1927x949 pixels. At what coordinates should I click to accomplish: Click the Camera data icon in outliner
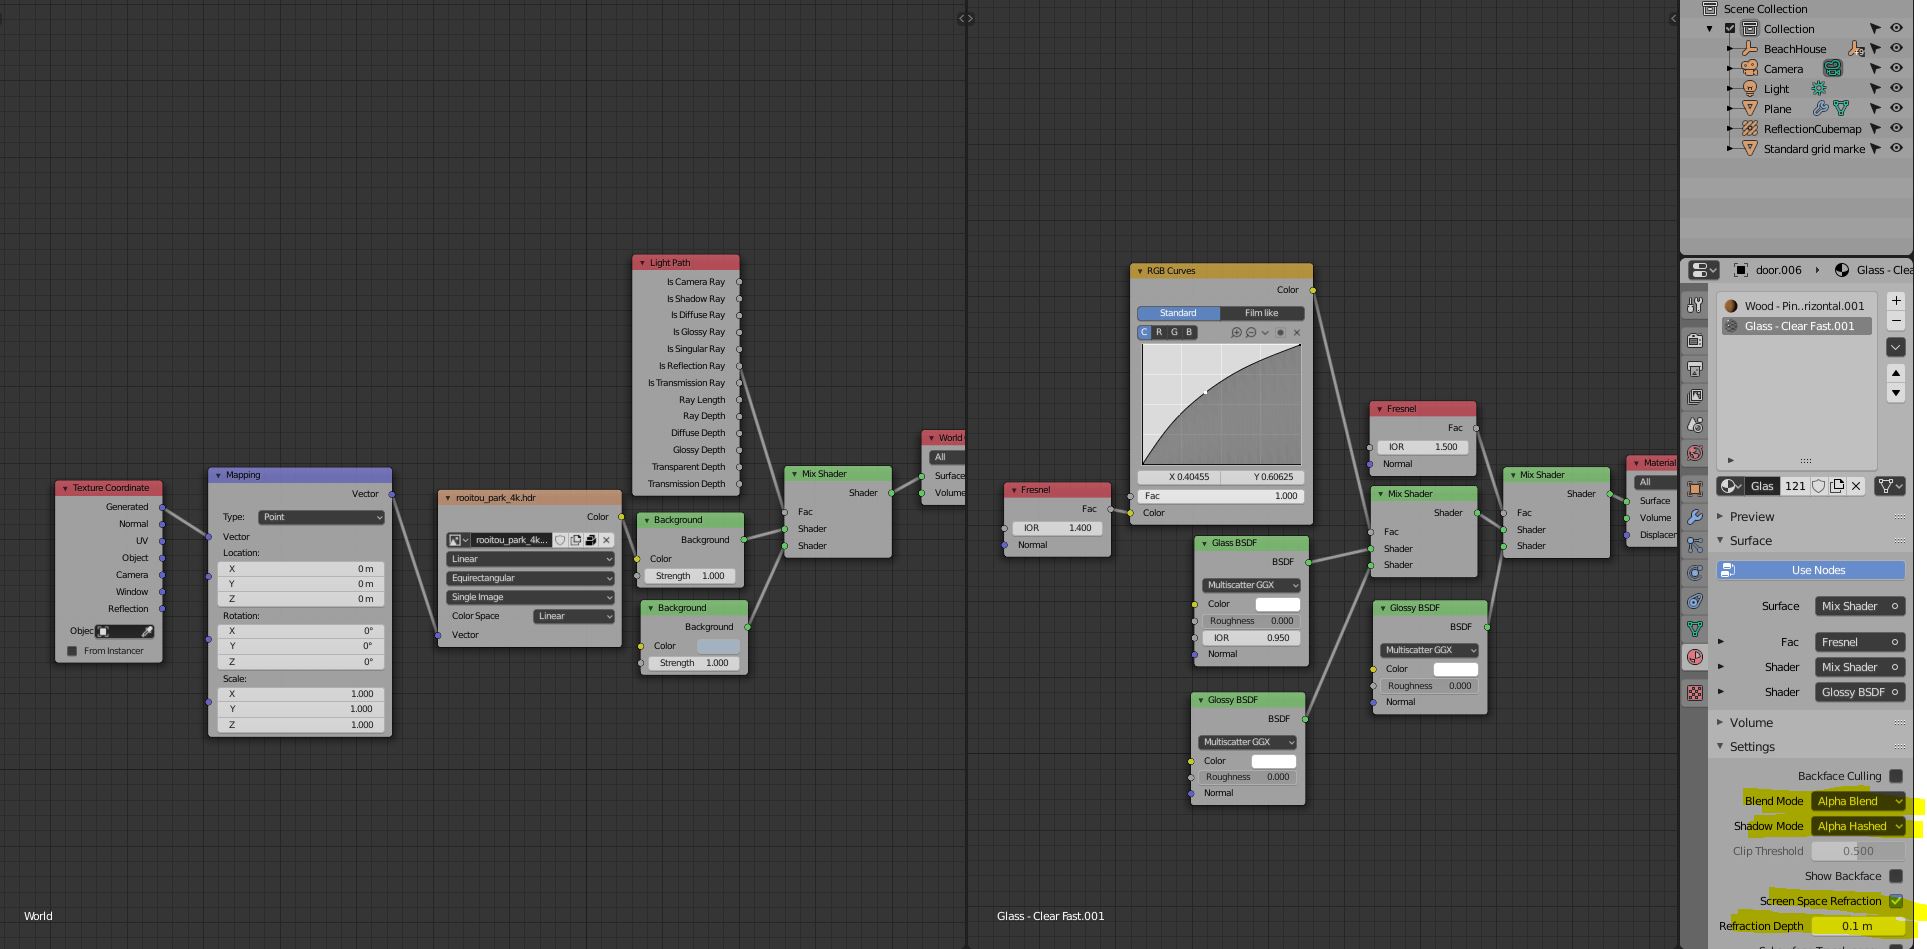pyautogui.click(x=1832, y=68)
